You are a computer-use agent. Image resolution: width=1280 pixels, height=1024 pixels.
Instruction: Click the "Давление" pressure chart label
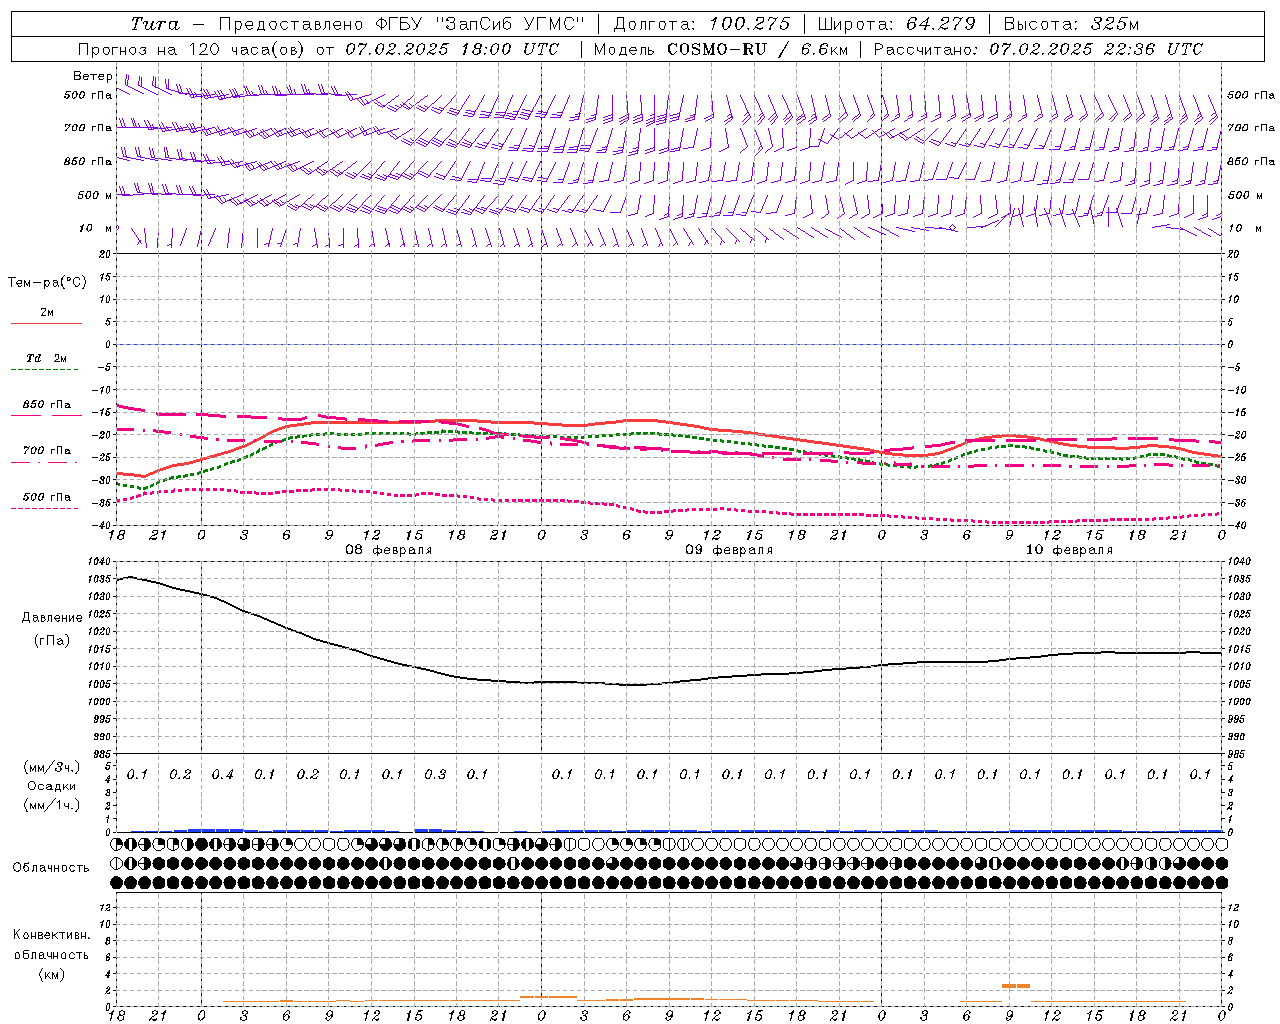tap(52, 618)
